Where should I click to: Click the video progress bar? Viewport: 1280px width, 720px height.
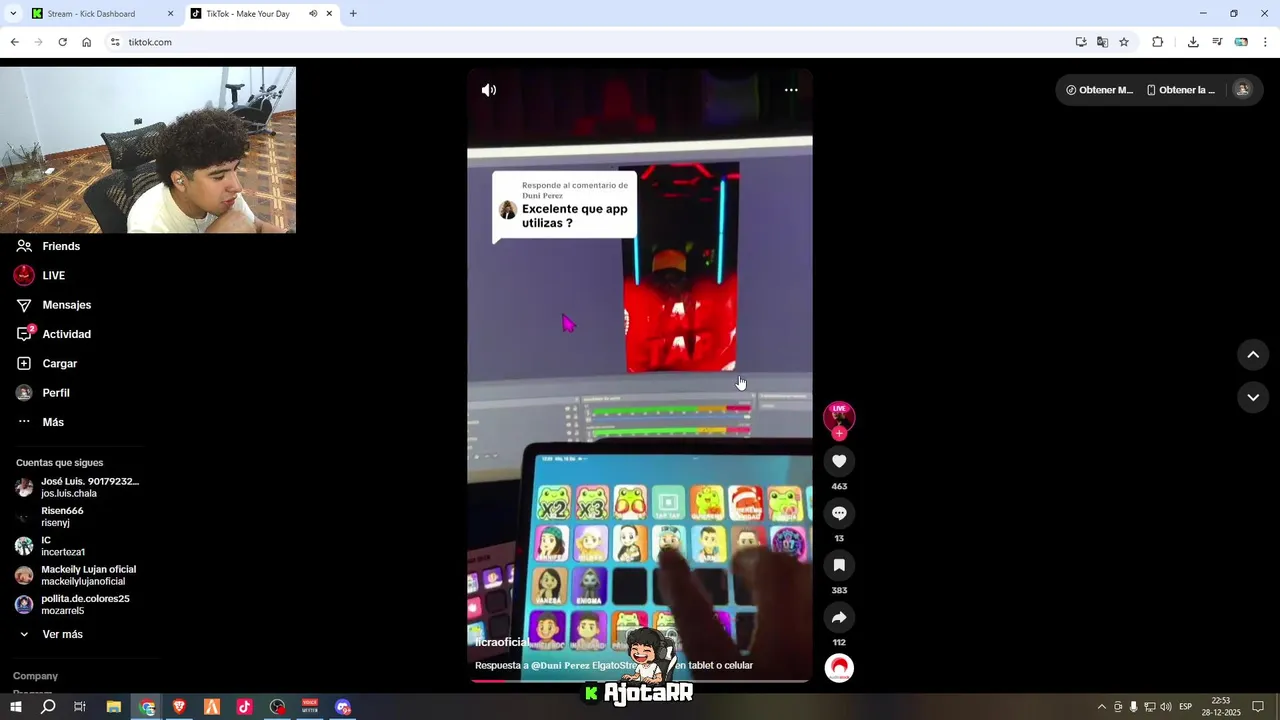(640, 681)
